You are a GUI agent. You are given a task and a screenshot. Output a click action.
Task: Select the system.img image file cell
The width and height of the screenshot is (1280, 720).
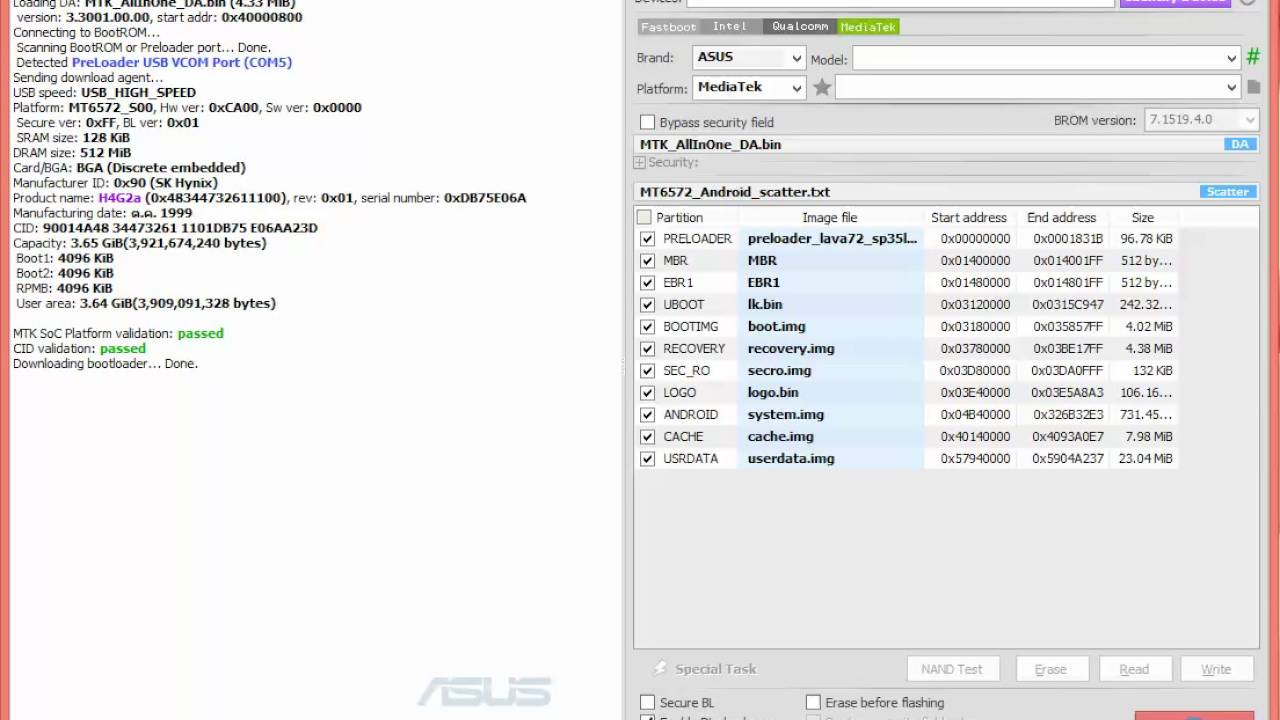[x=832, y=415]
